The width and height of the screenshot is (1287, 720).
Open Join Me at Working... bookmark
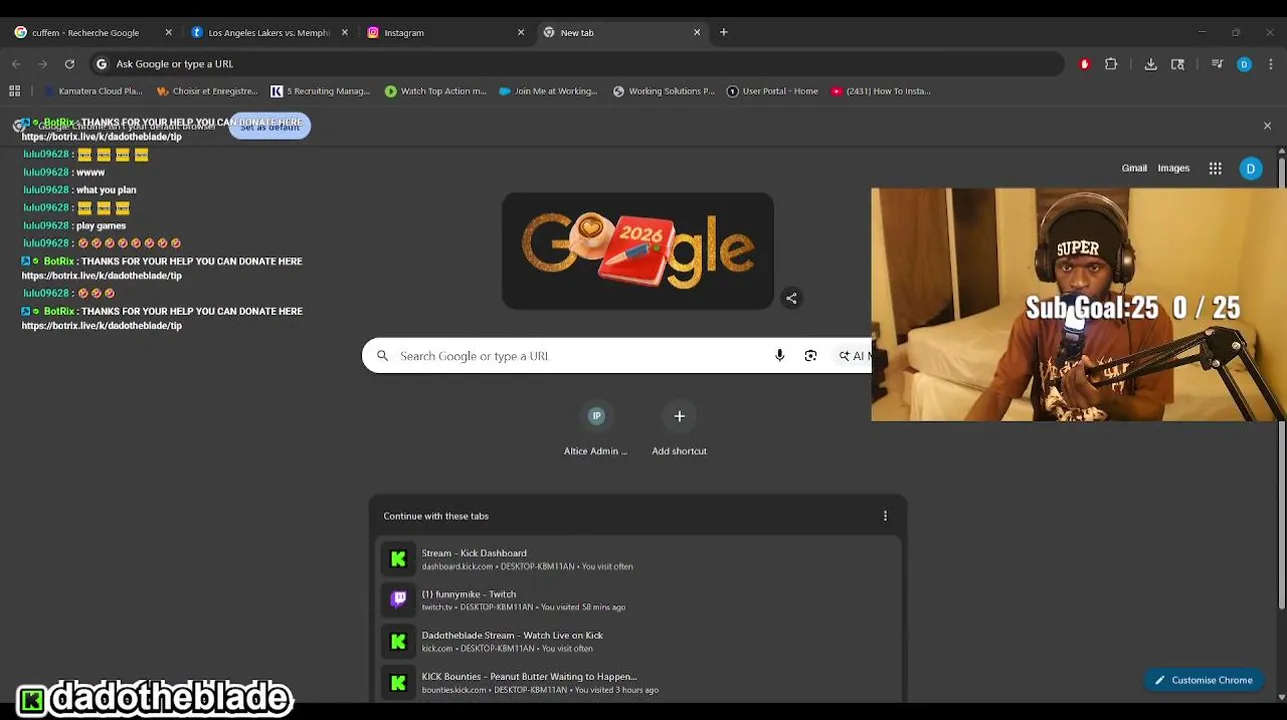pos(548,91)
